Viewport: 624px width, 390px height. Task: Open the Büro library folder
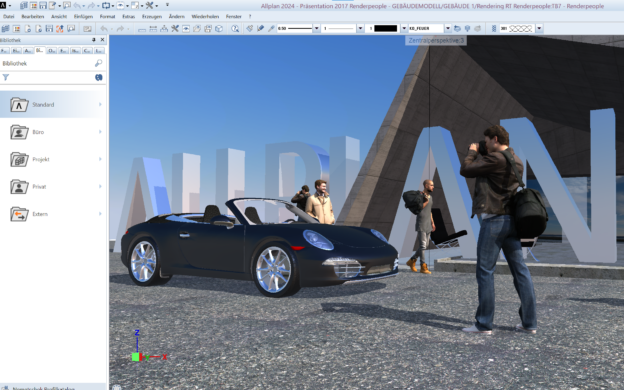click(53, 132)
